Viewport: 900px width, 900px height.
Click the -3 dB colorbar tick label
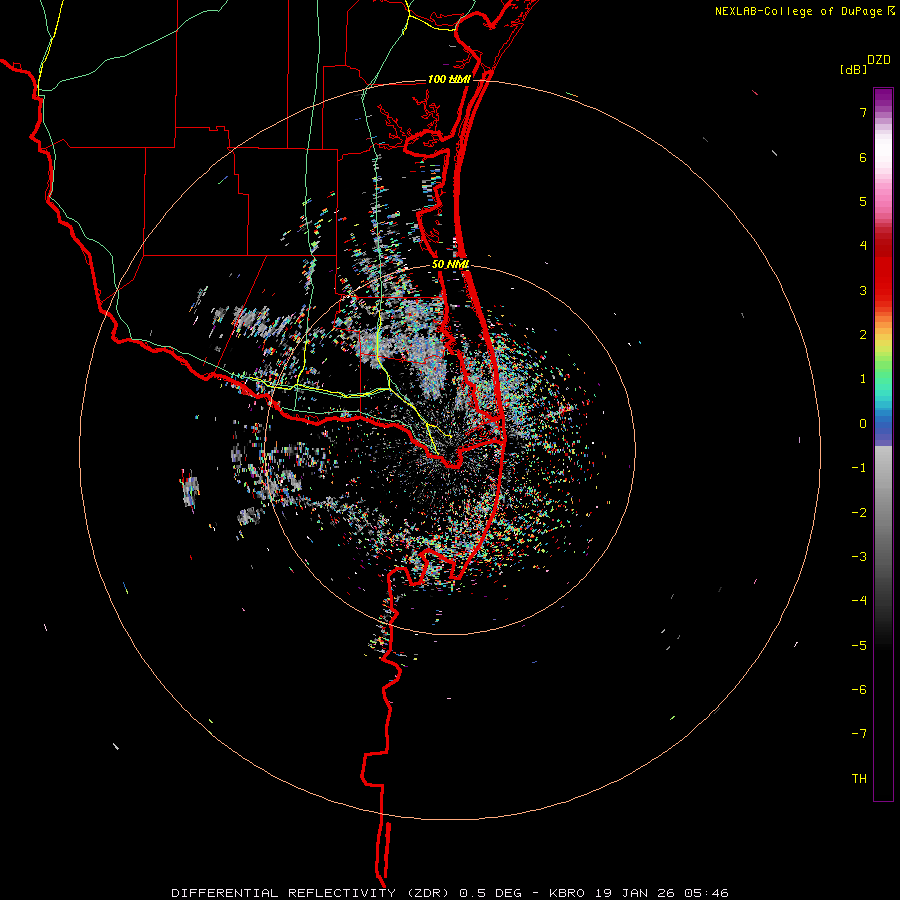[859, 557]
